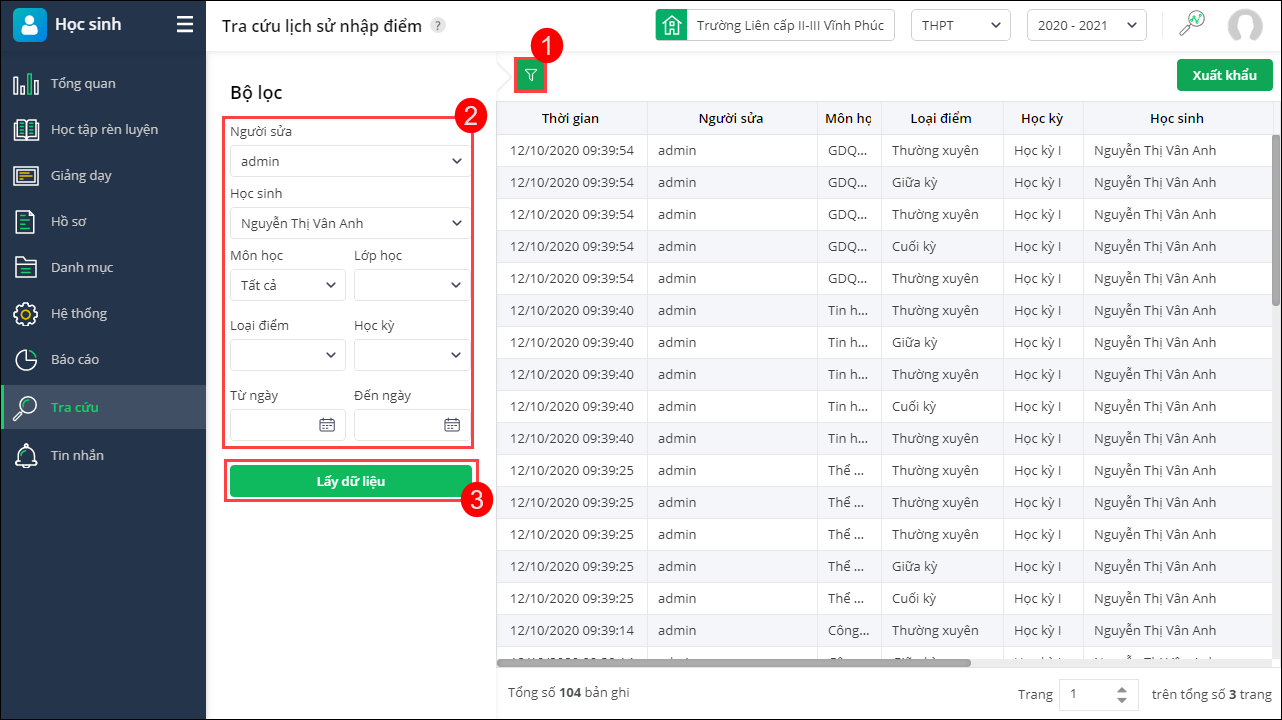The height and width of the screenshot is (720, 1282).
Task: Expand the Học sinh filter dropdown
Action: coord(350,223)
